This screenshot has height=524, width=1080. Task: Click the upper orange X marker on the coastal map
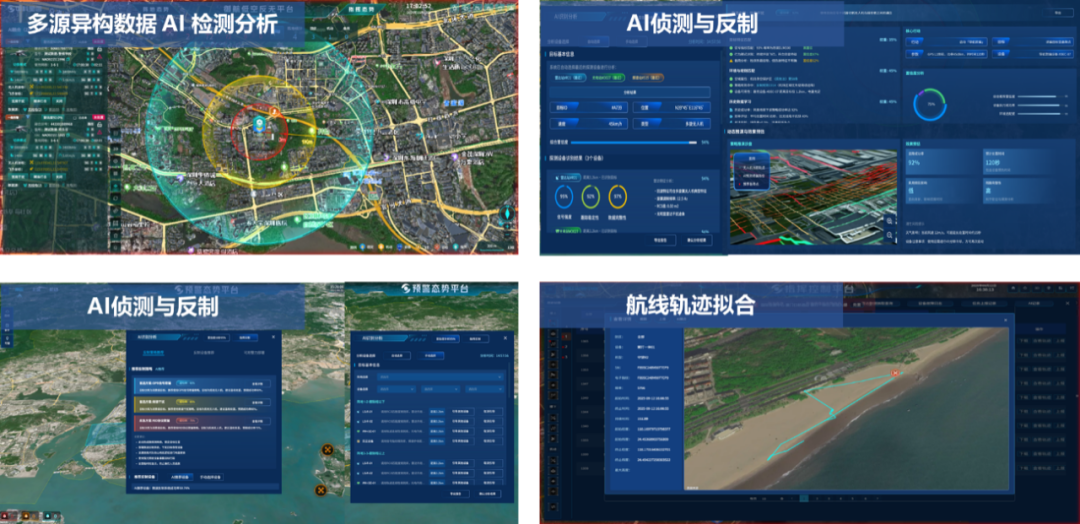pos(326,450)
